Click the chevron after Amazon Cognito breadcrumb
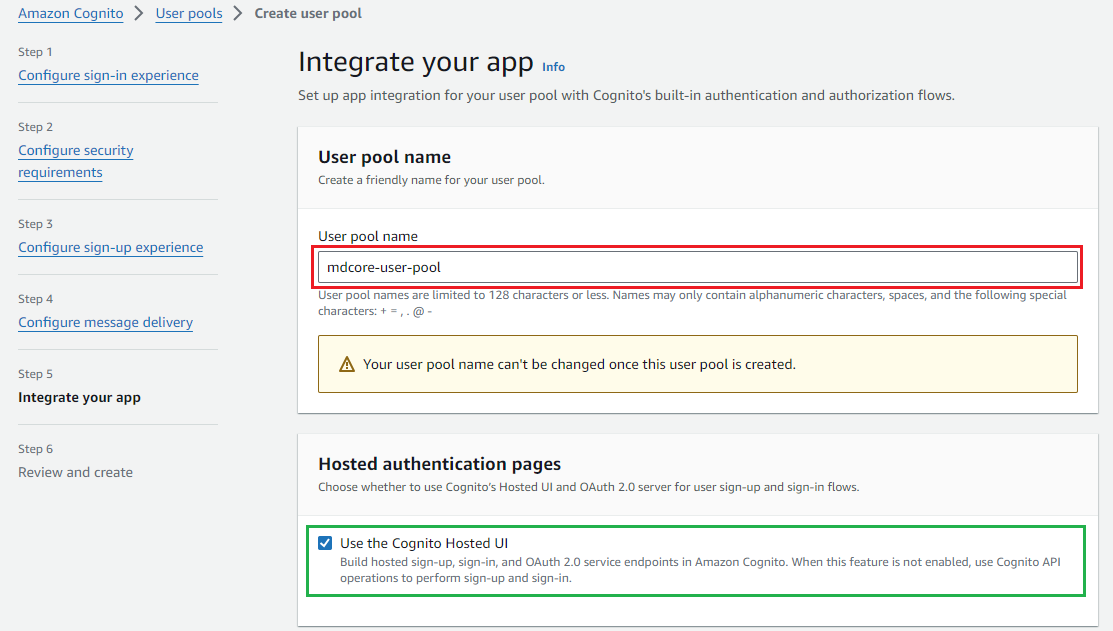This screenshot has height=631, width=1113. [x=139, y=13]
